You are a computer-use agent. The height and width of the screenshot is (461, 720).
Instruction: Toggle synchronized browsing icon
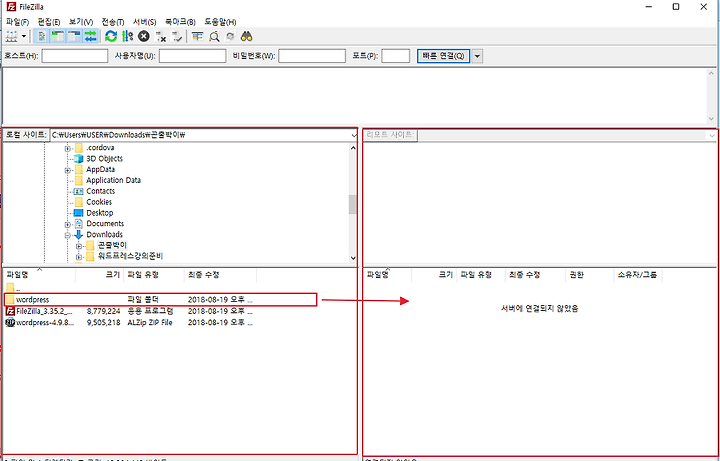pos(231,36)
